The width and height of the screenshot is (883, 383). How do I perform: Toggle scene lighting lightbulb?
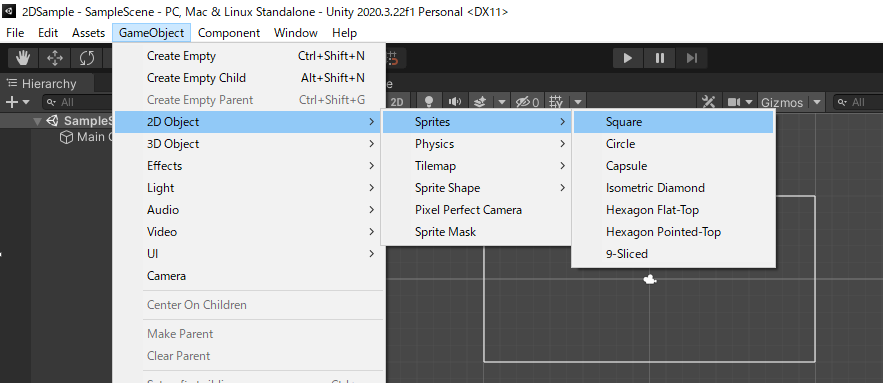tap(429, 102)
